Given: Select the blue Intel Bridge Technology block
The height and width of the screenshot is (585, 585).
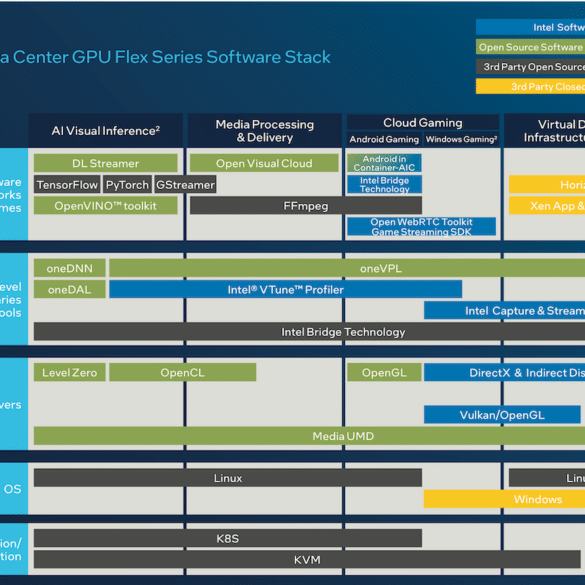Looking at the screenshot, I should [384, 184].
